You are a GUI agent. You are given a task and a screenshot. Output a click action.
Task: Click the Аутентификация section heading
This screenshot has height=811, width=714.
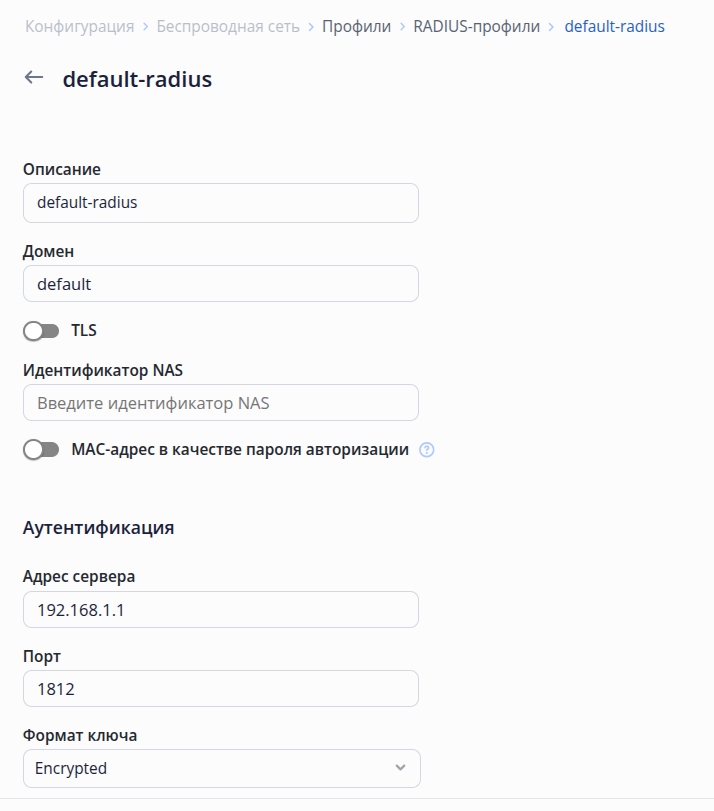coord(98,528)
